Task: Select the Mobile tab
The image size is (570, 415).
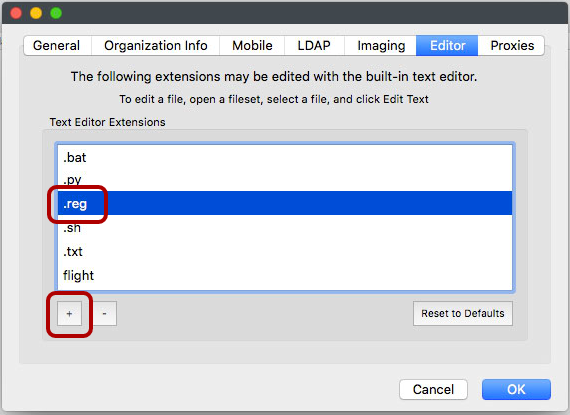Action: 252,45
